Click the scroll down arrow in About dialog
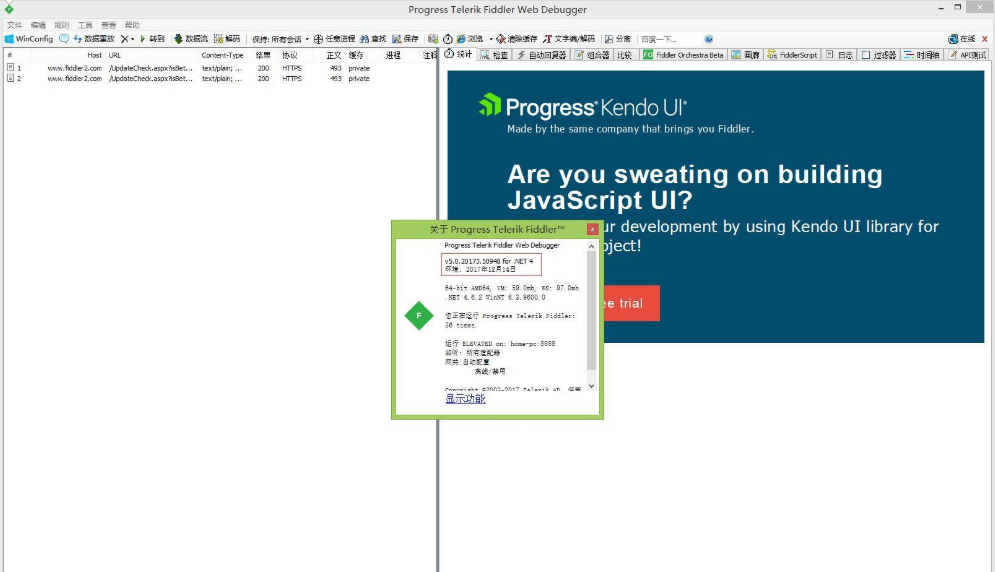 [591, 386]
